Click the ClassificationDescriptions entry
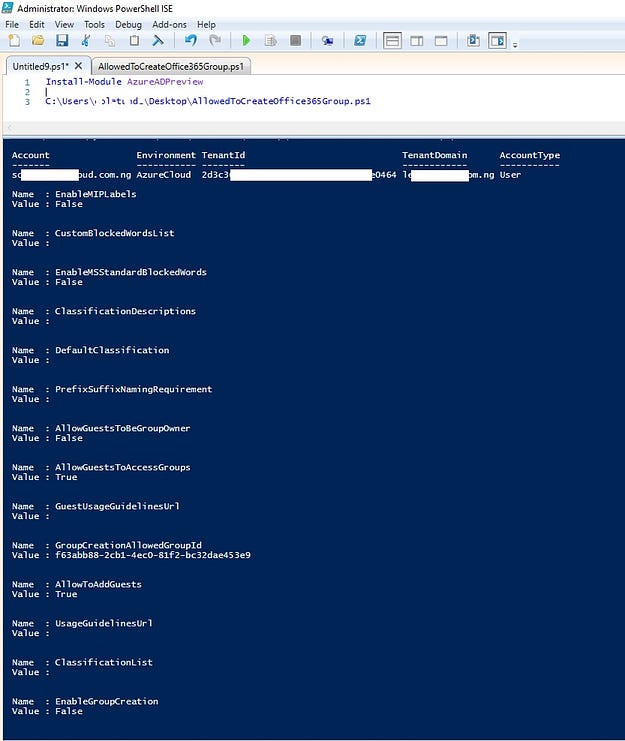Image resolution: width=625 pixels, height=741 pixels. [x=125, y=311]
